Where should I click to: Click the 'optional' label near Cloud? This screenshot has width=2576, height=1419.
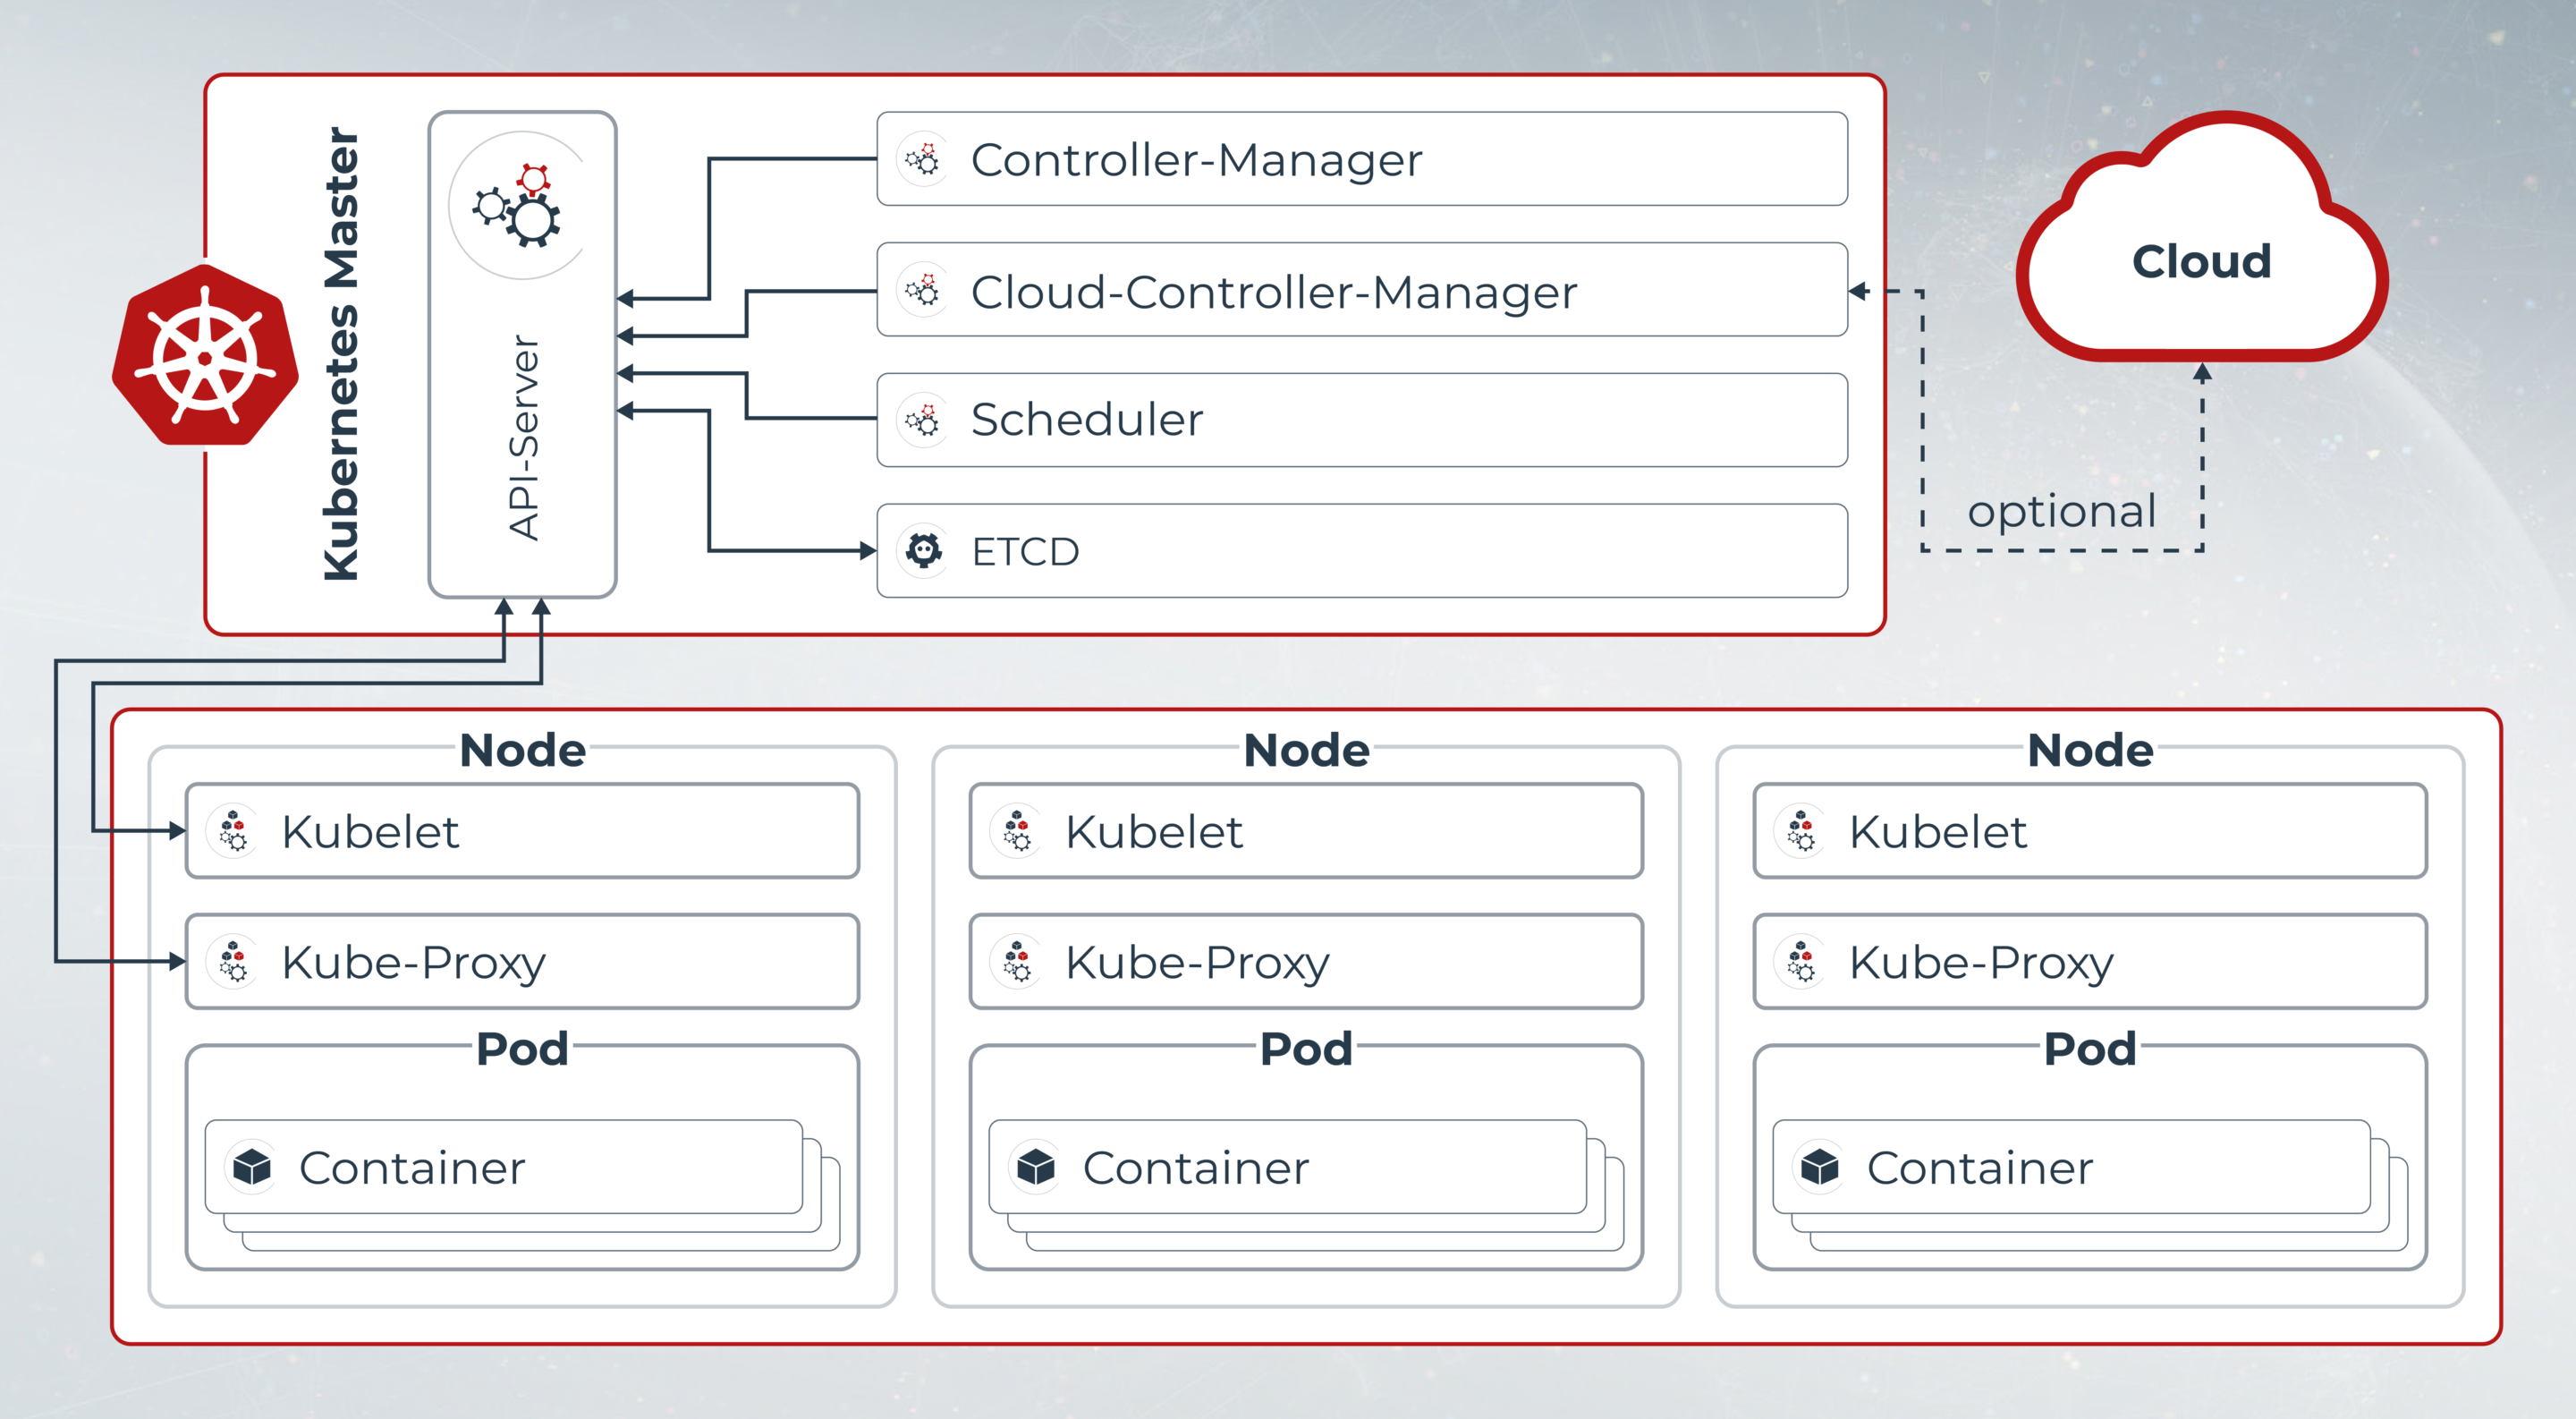click(2061, 513)
